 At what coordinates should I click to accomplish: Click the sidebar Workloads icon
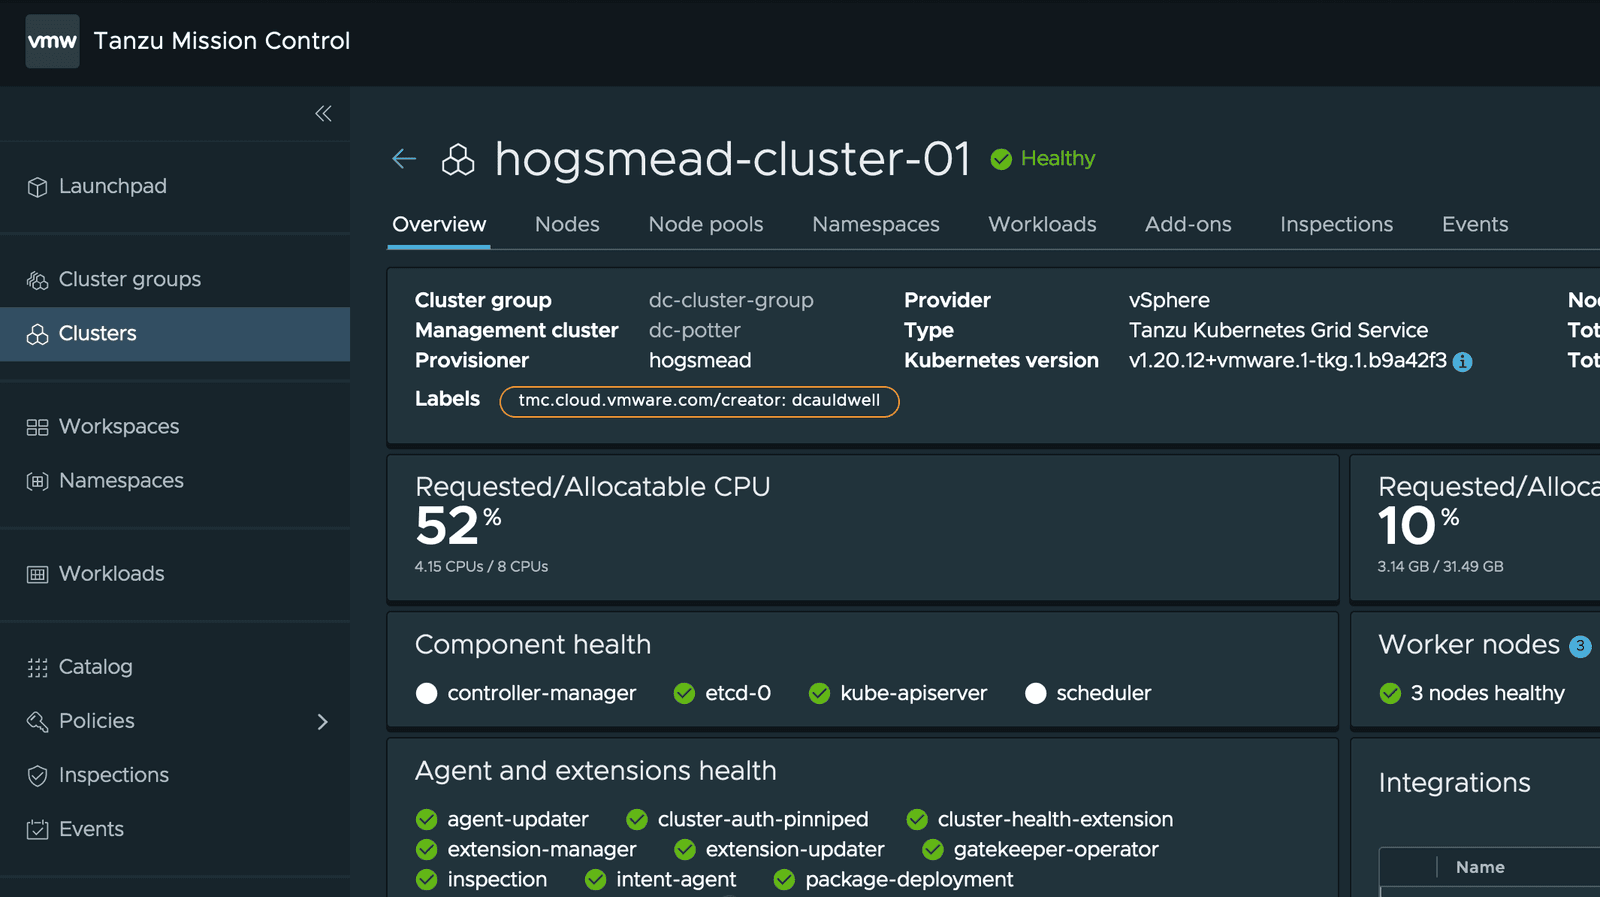38,574
